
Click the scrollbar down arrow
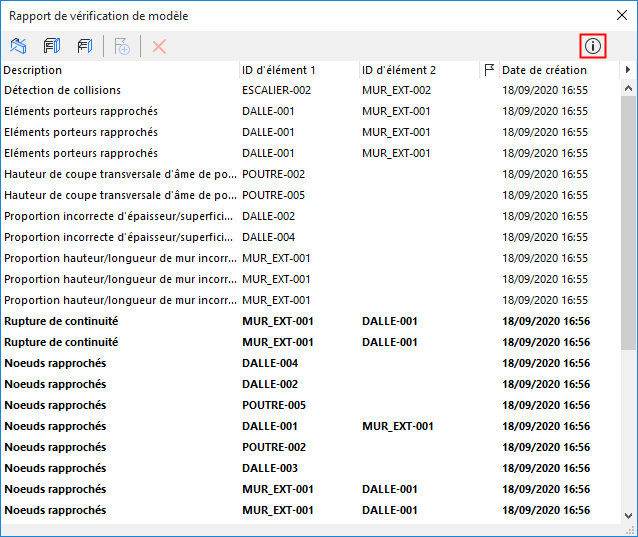[628, 516]
